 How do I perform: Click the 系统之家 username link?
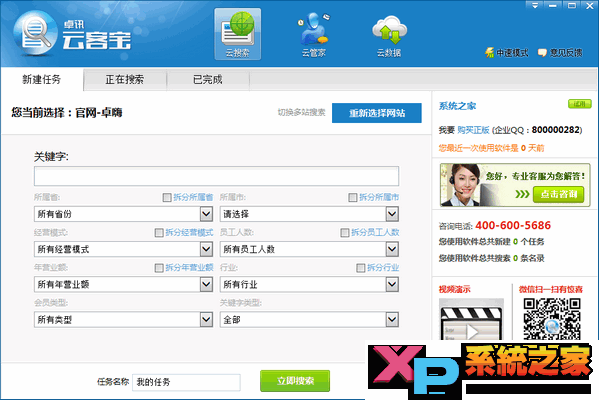click(457, 106)
